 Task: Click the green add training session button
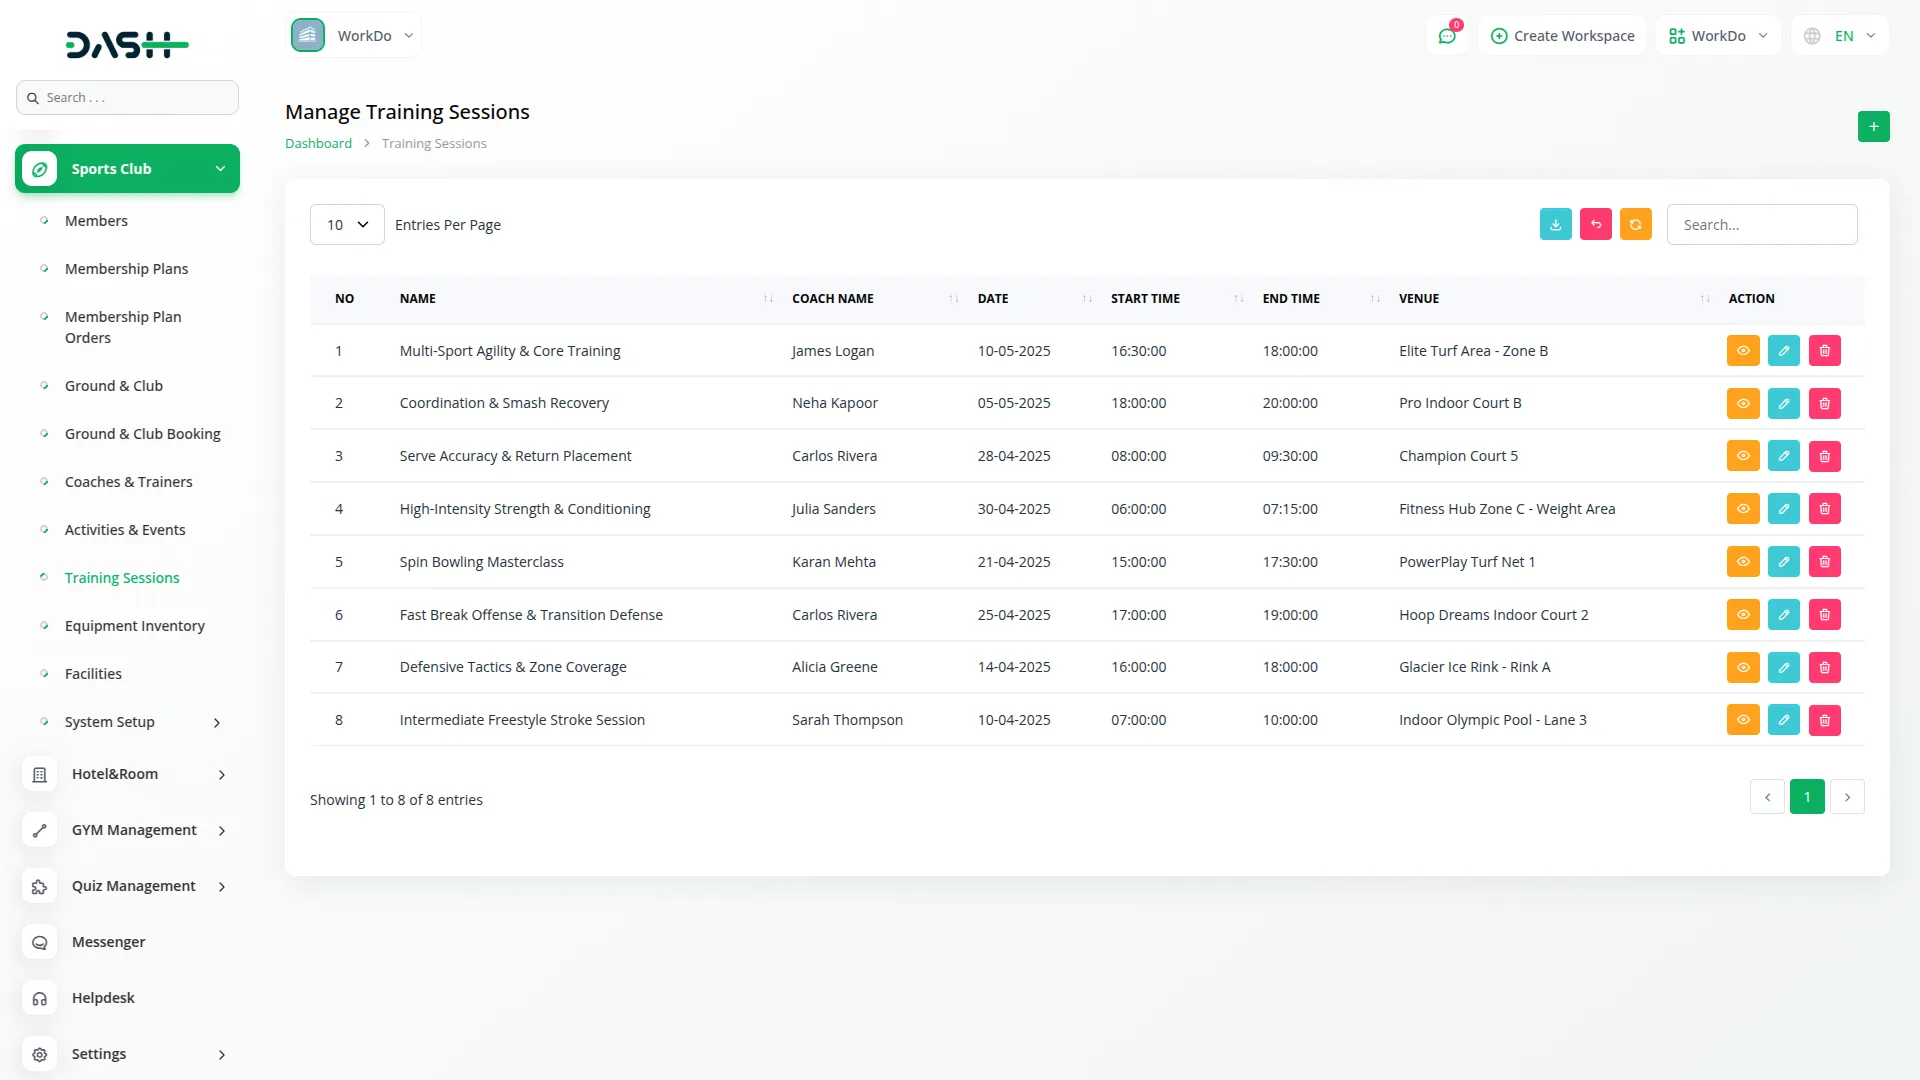click(1873, 127)
